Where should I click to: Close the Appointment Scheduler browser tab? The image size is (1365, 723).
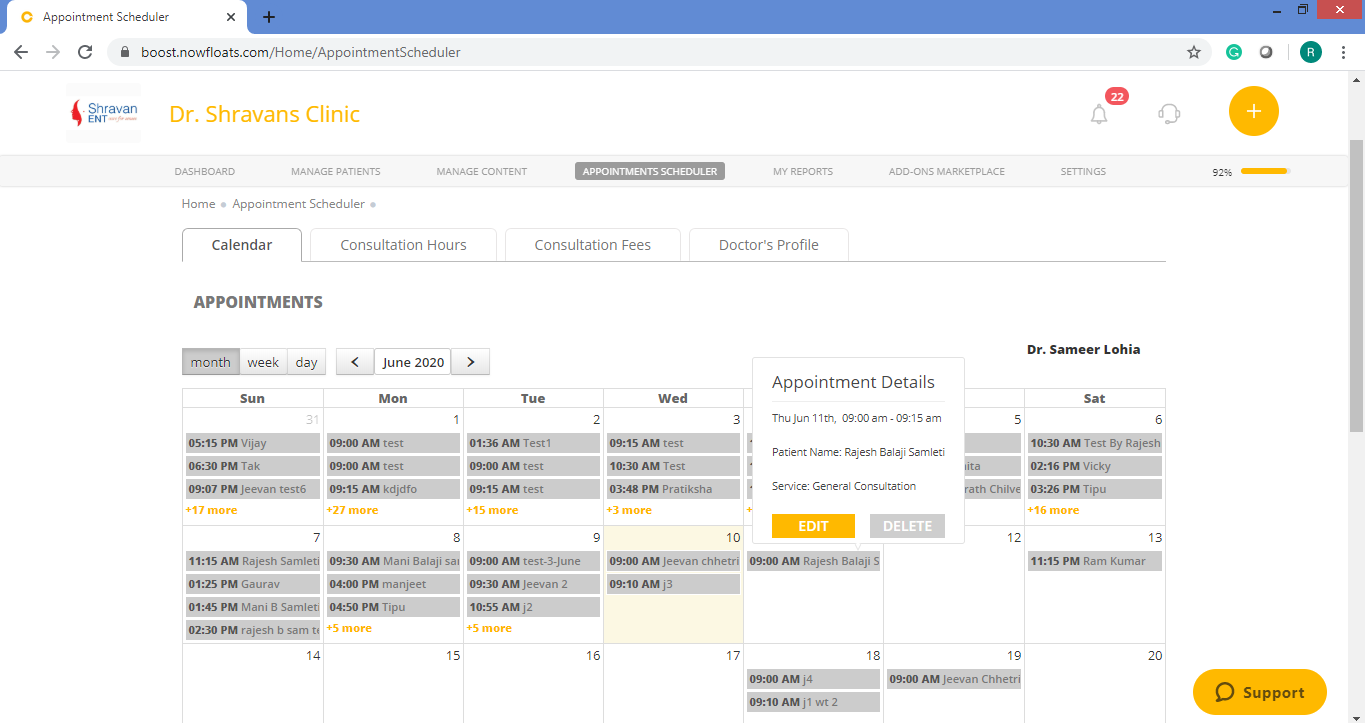pos(231,17)
